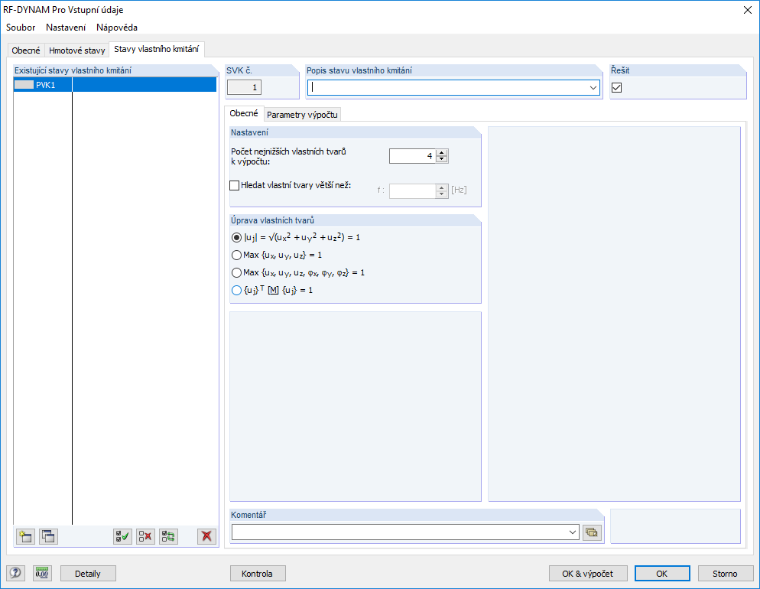Select Max {ux, uy, uz, φx, φy, φz} = 1 option
Image resolution: width=760 pixels, height=589 pixels.
click(x=236, y=272)
